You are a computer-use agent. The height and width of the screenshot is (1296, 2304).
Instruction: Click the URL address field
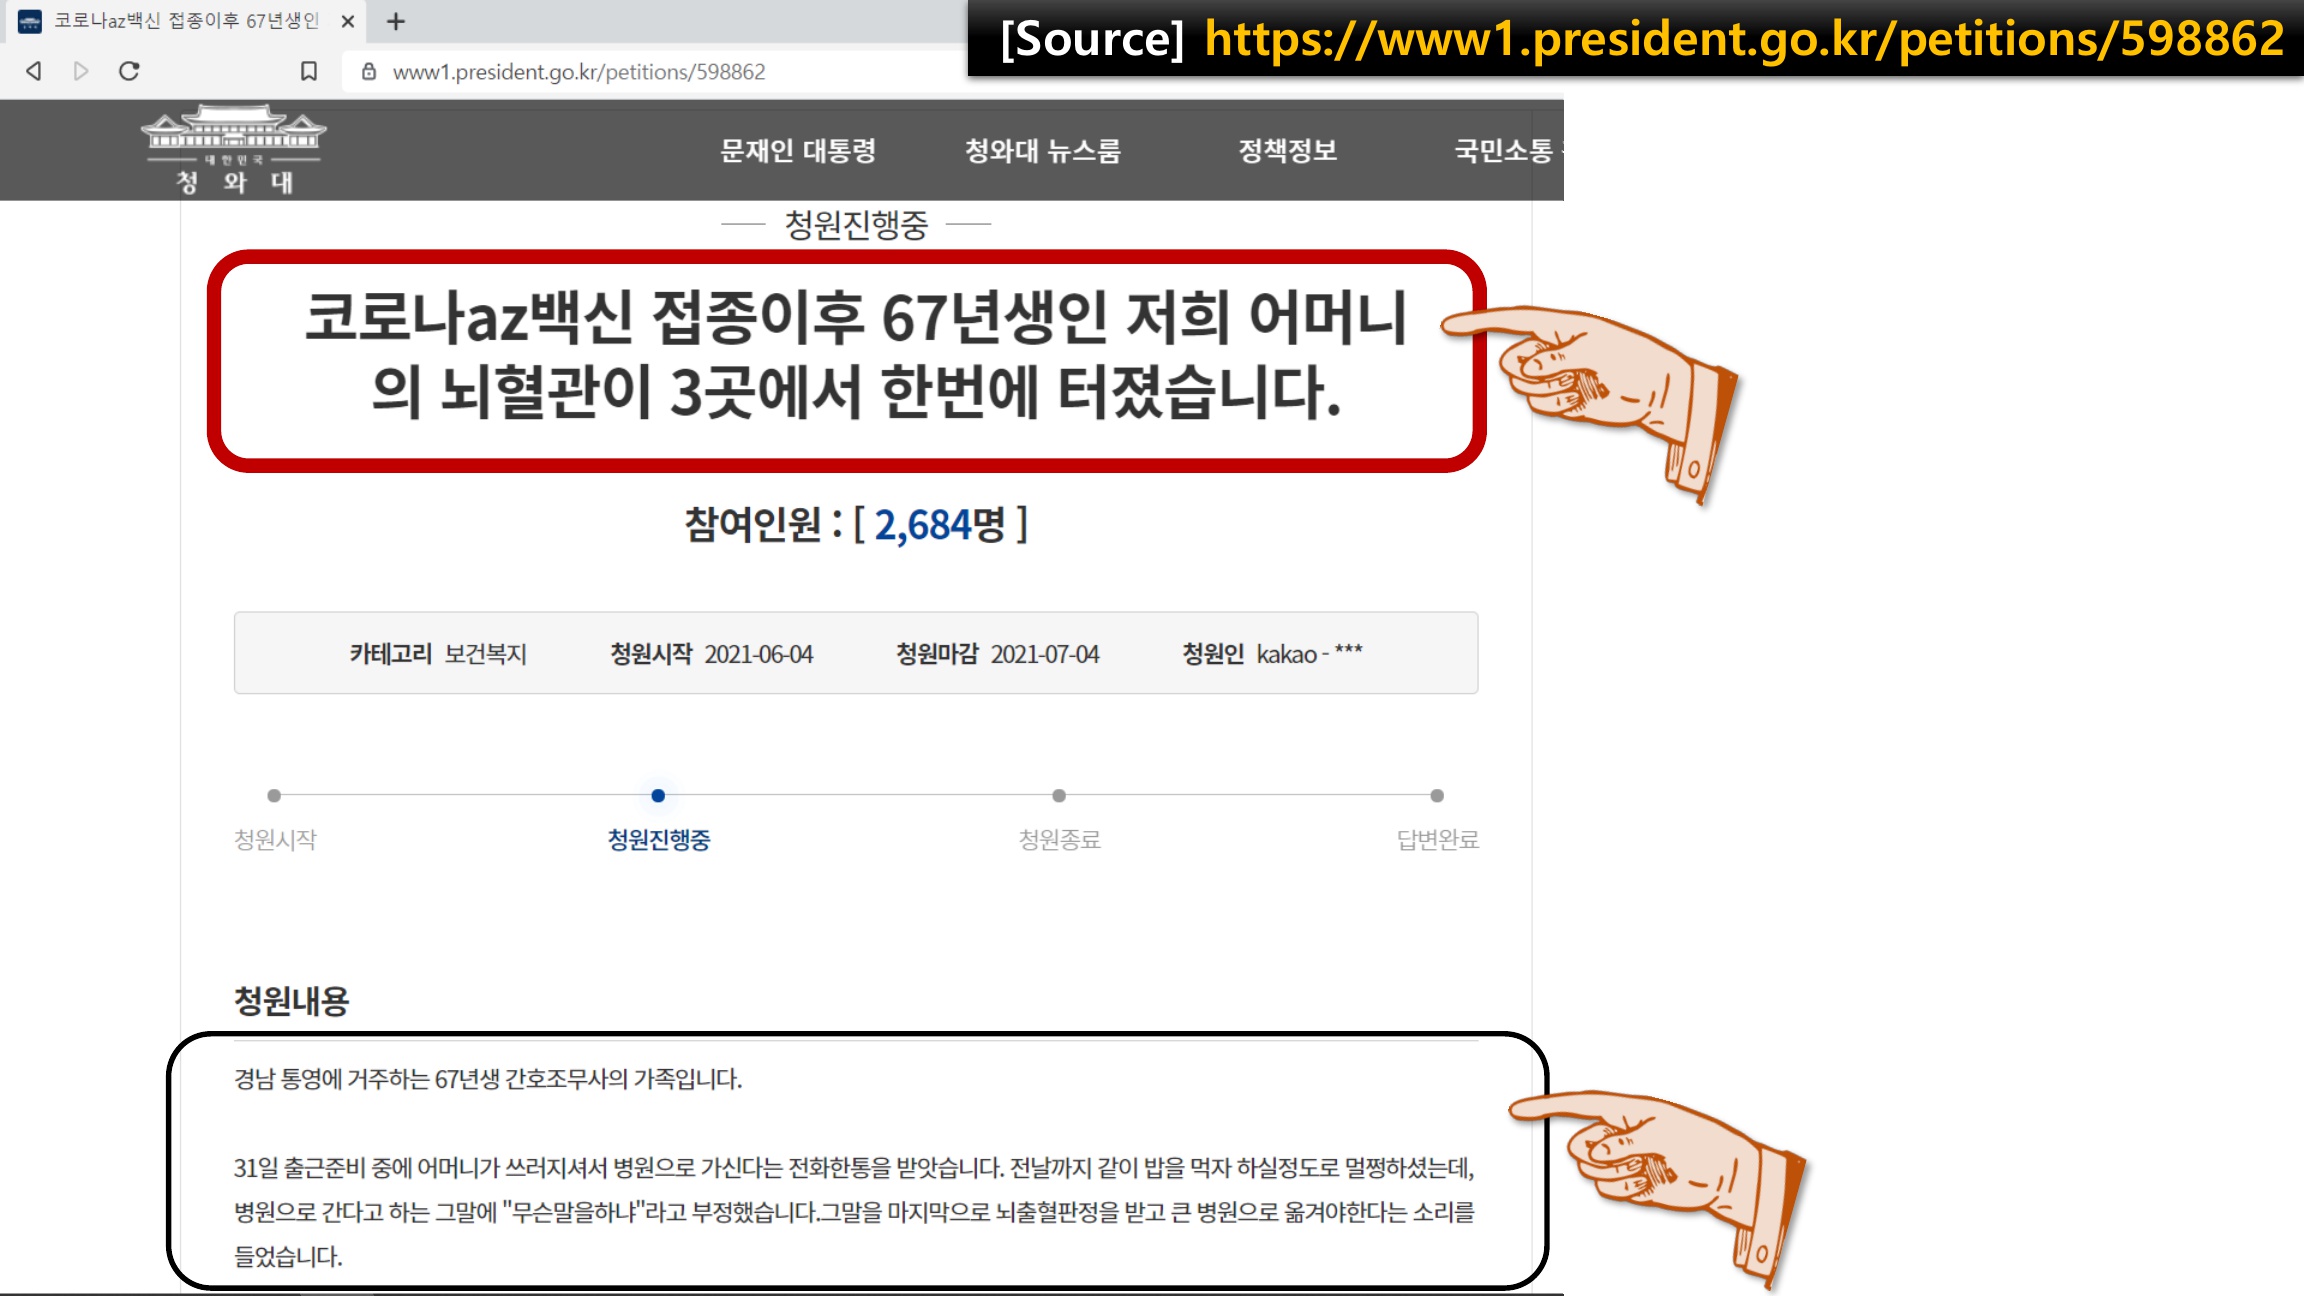640,72
